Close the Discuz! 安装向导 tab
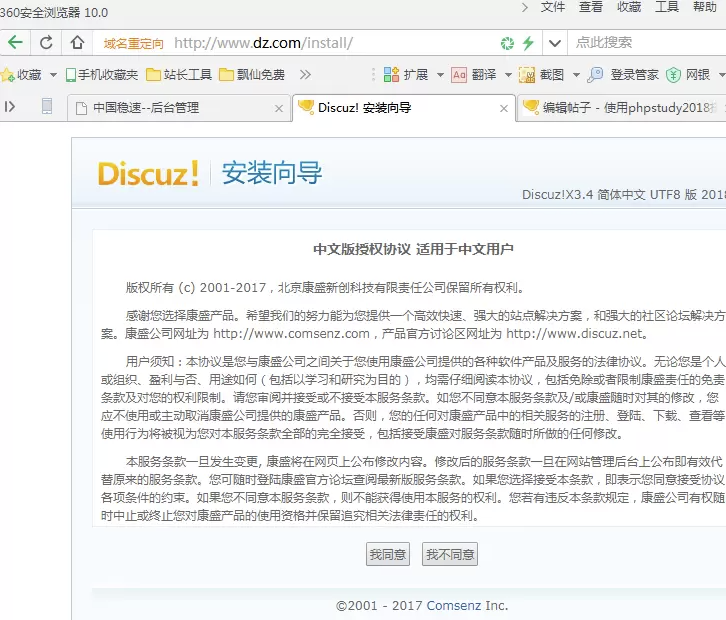The height and width of the screenshot is (620, 726). pyautogui.click(x=504, y=108)
